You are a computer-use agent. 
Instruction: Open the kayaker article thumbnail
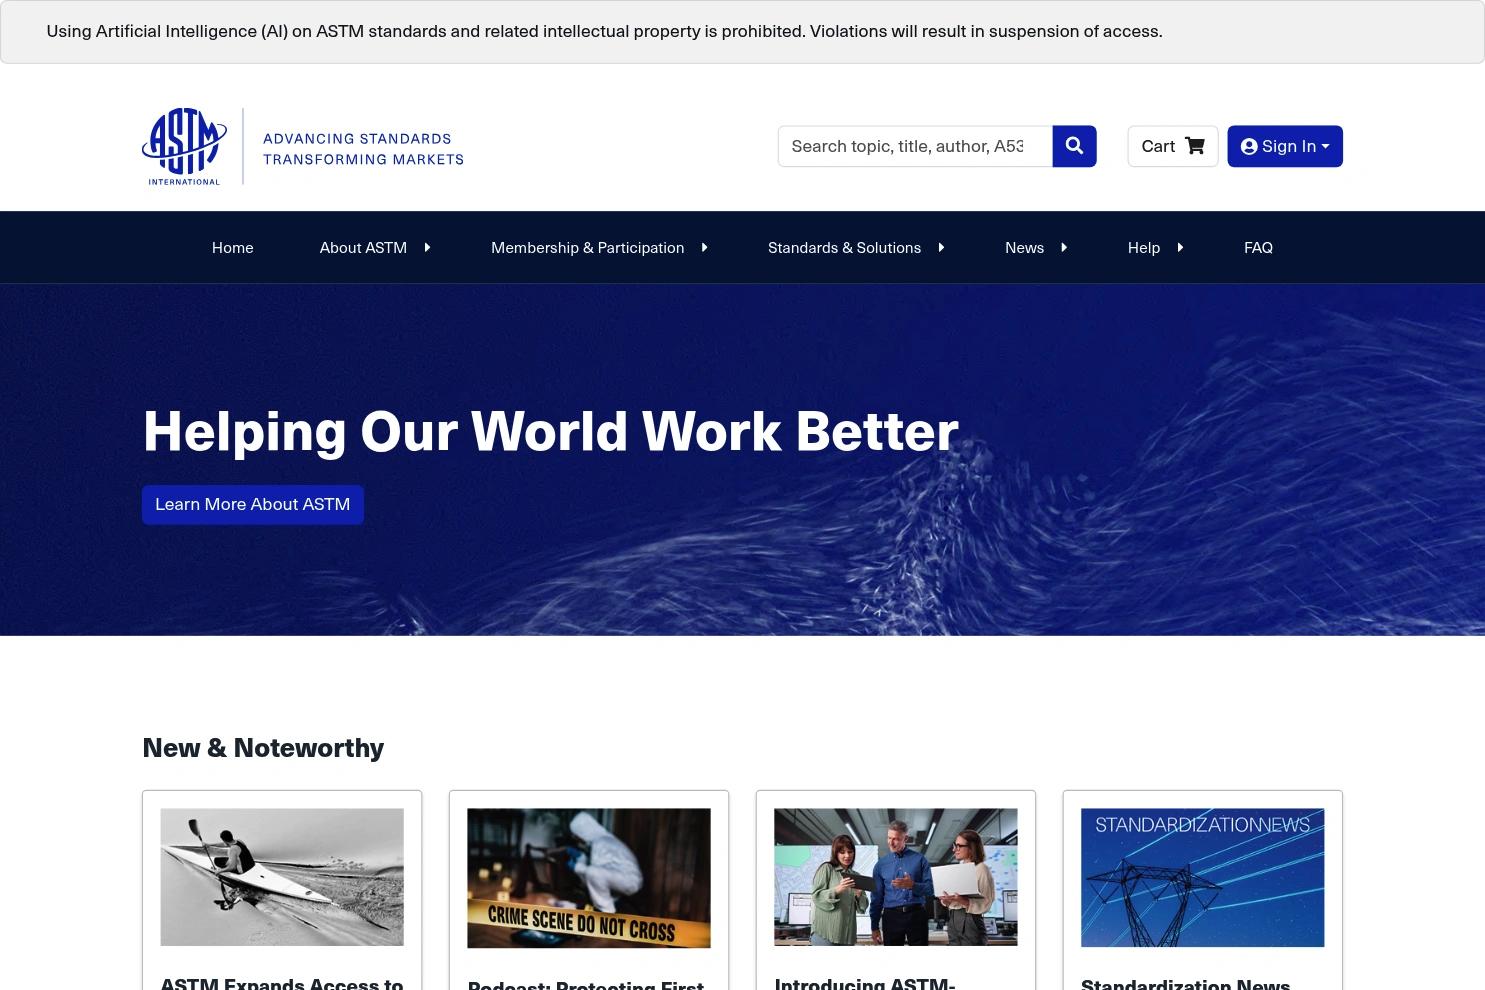pos(282,877)
